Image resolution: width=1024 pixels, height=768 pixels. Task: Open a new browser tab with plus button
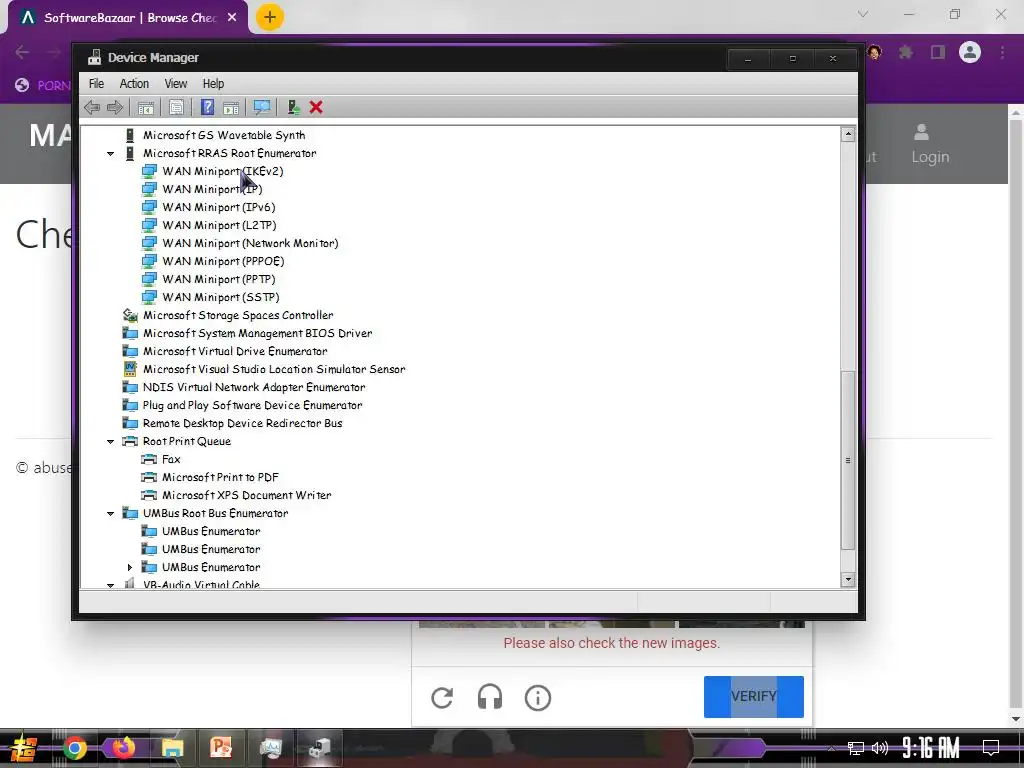[270, 17]
